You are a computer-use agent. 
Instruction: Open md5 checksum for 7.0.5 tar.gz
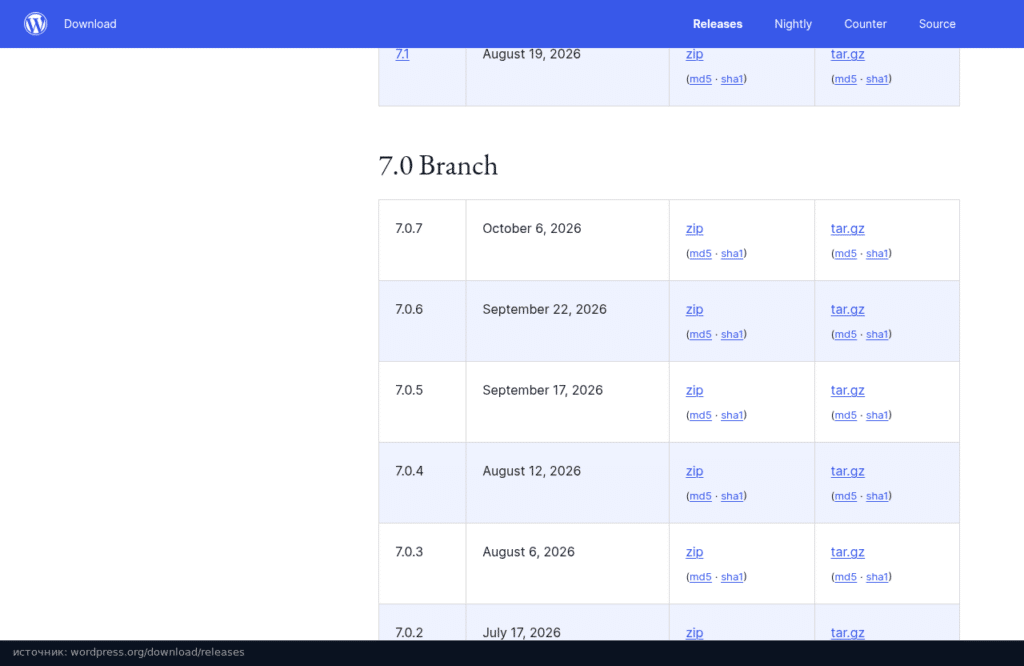tap(845, 415)
